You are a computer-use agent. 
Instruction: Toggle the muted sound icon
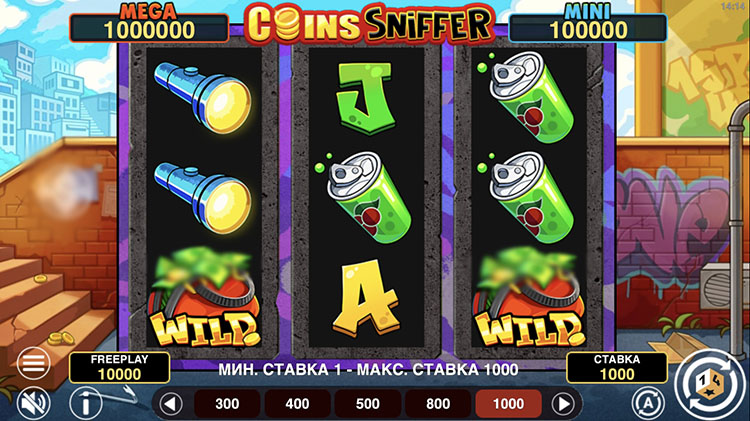click(33, 403)
